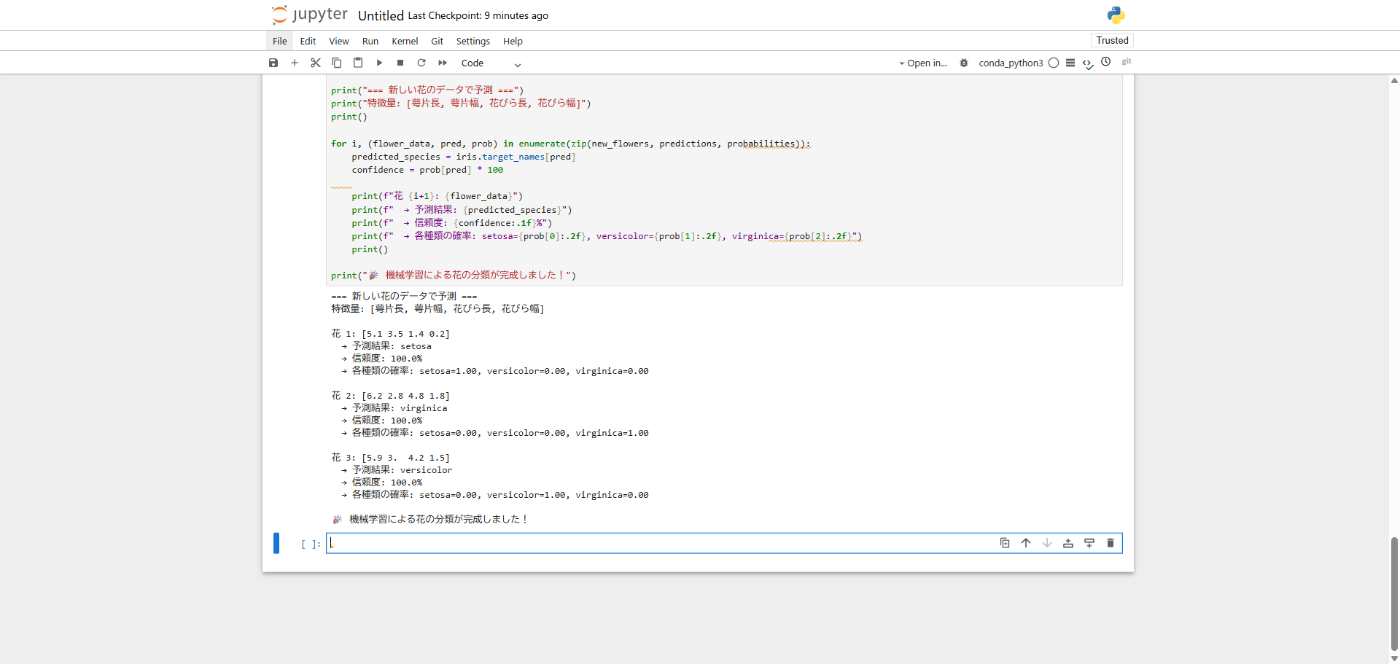Click the empty cell's [ ]: prompt
Image resolution: width=1400 pixels, height=664 pixels.
tap(311, 544)
